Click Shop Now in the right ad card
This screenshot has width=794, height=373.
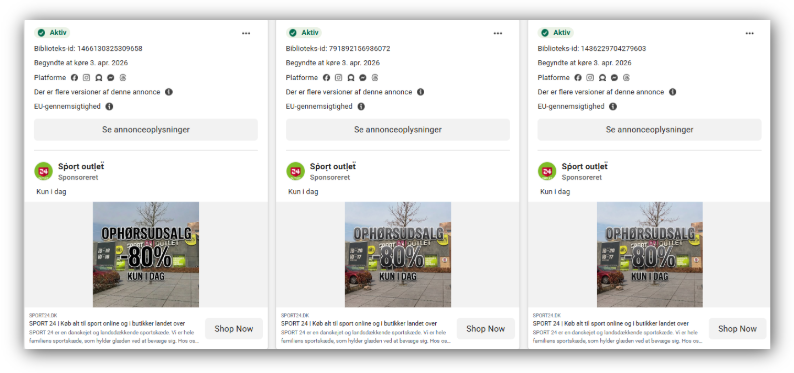click(x=737, y=329)
